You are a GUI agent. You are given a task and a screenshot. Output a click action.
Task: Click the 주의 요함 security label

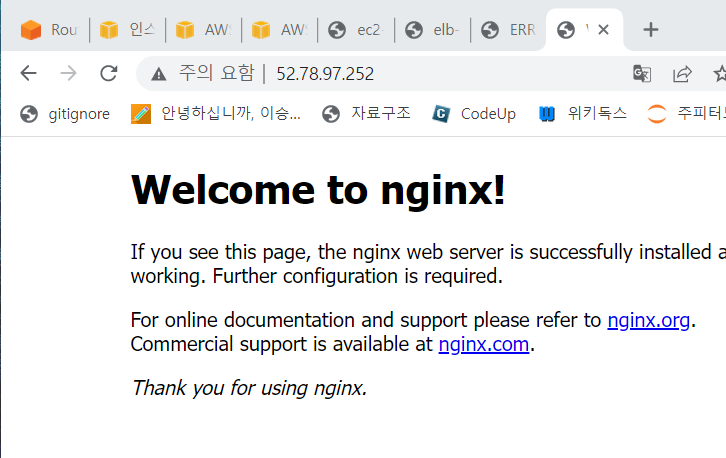[217, 73]
